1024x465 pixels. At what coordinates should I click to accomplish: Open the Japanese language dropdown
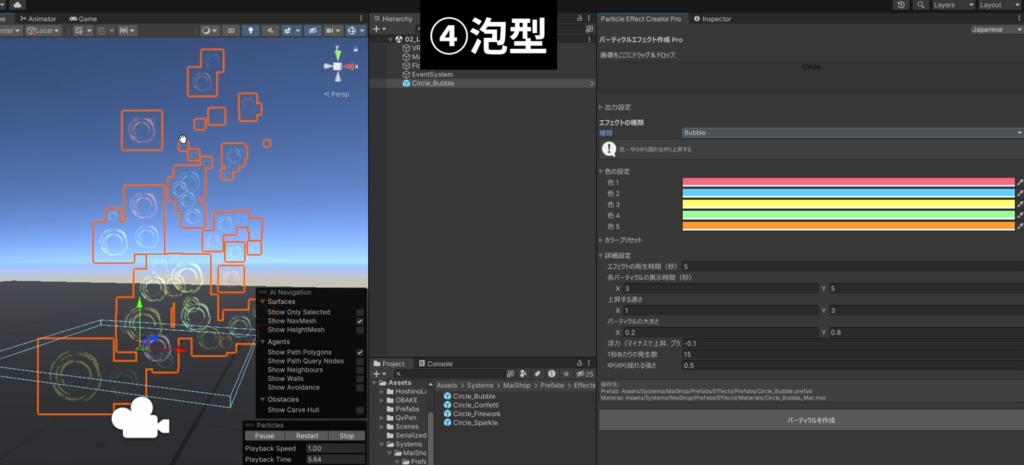[x=997, y=29]
